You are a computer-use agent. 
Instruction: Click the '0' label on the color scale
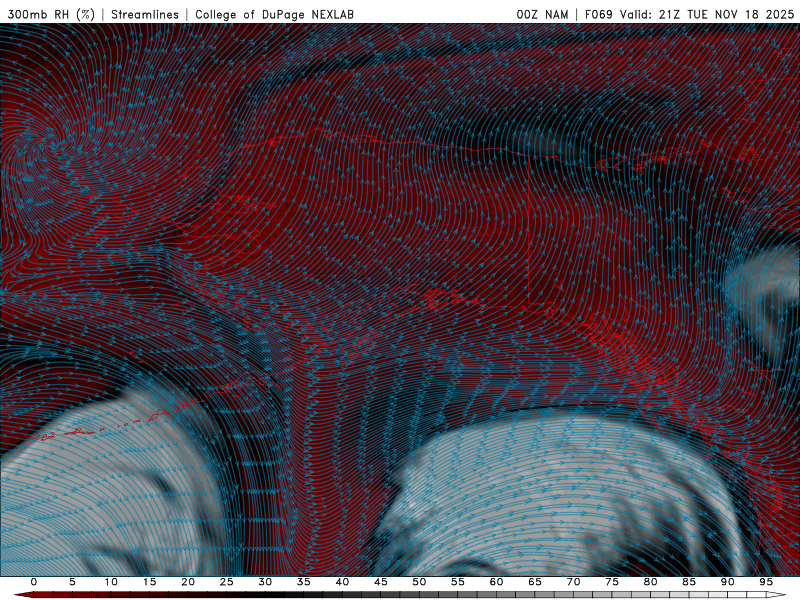pyautogui.click(x=34, y=582)
